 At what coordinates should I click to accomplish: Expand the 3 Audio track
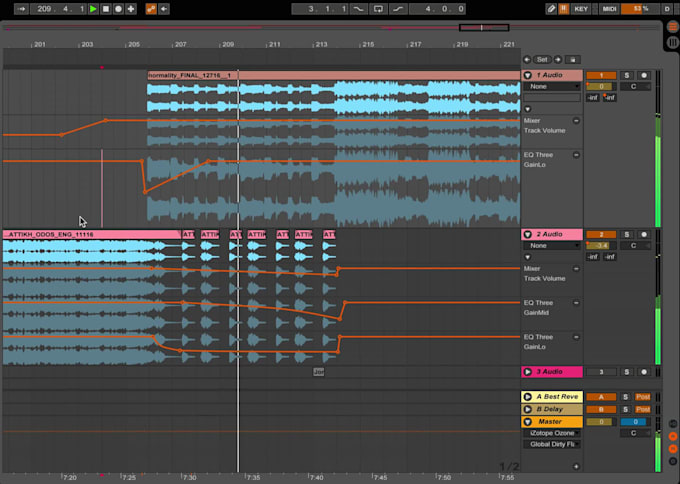click(x=528, y=372)
